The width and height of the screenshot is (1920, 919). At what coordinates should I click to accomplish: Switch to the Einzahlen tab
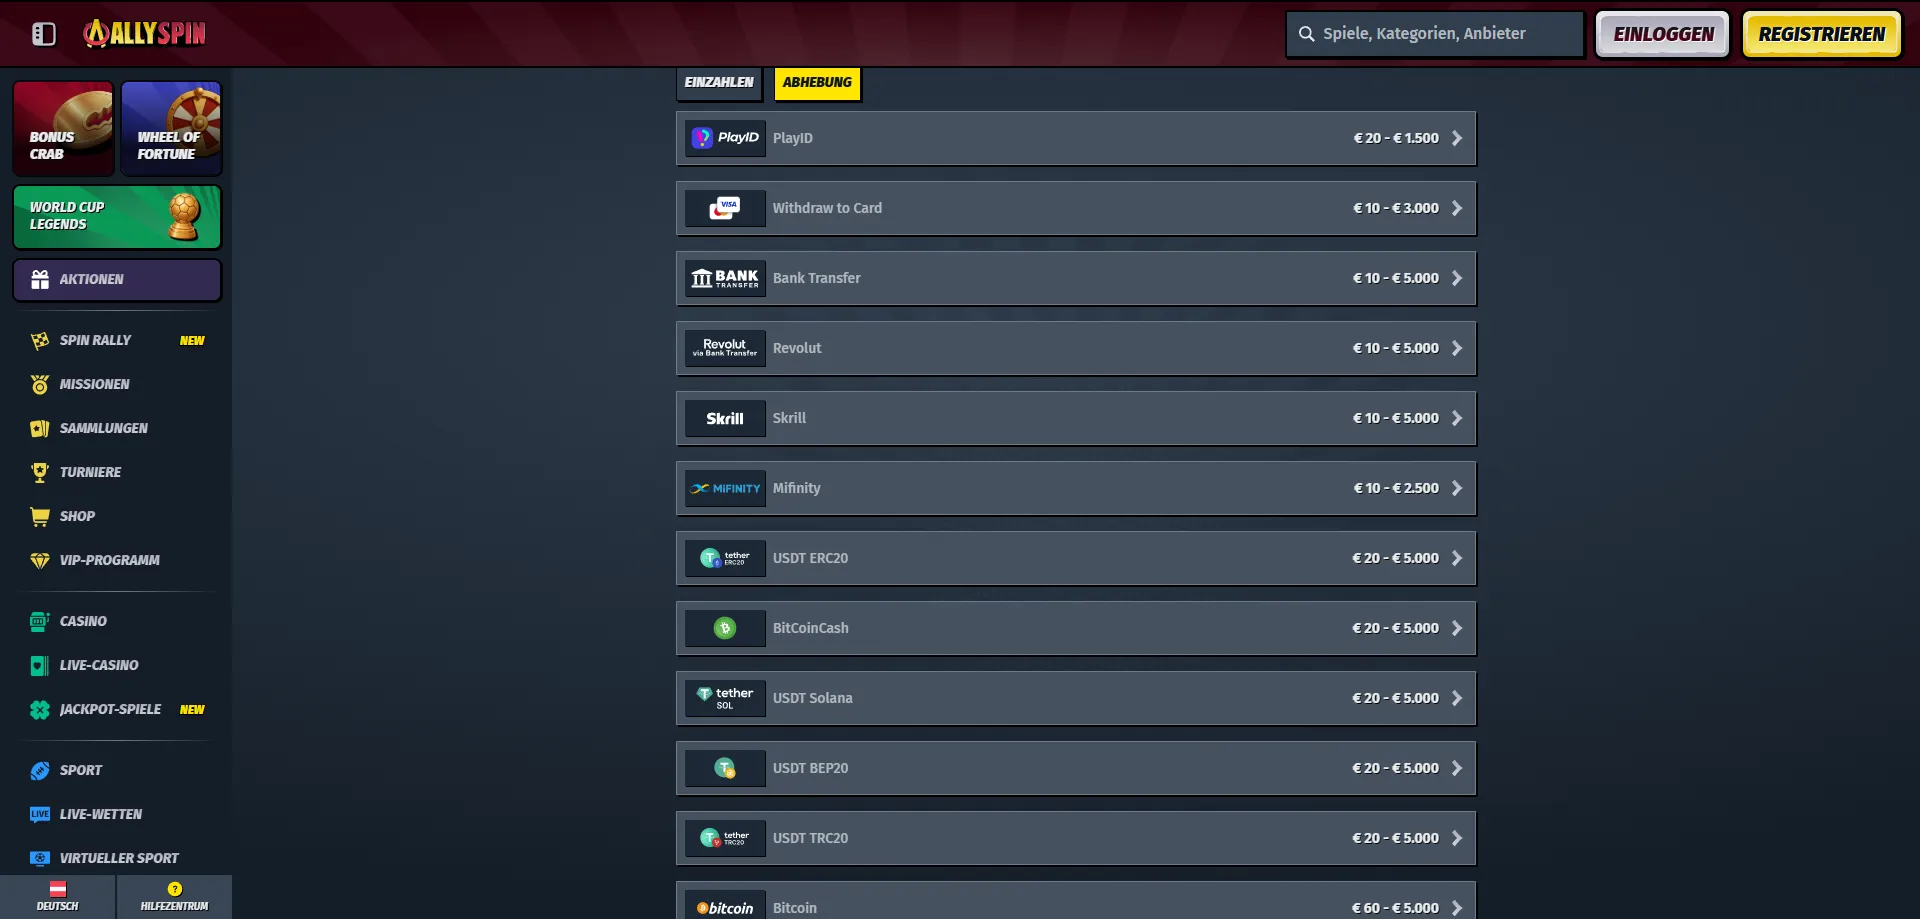719,83
